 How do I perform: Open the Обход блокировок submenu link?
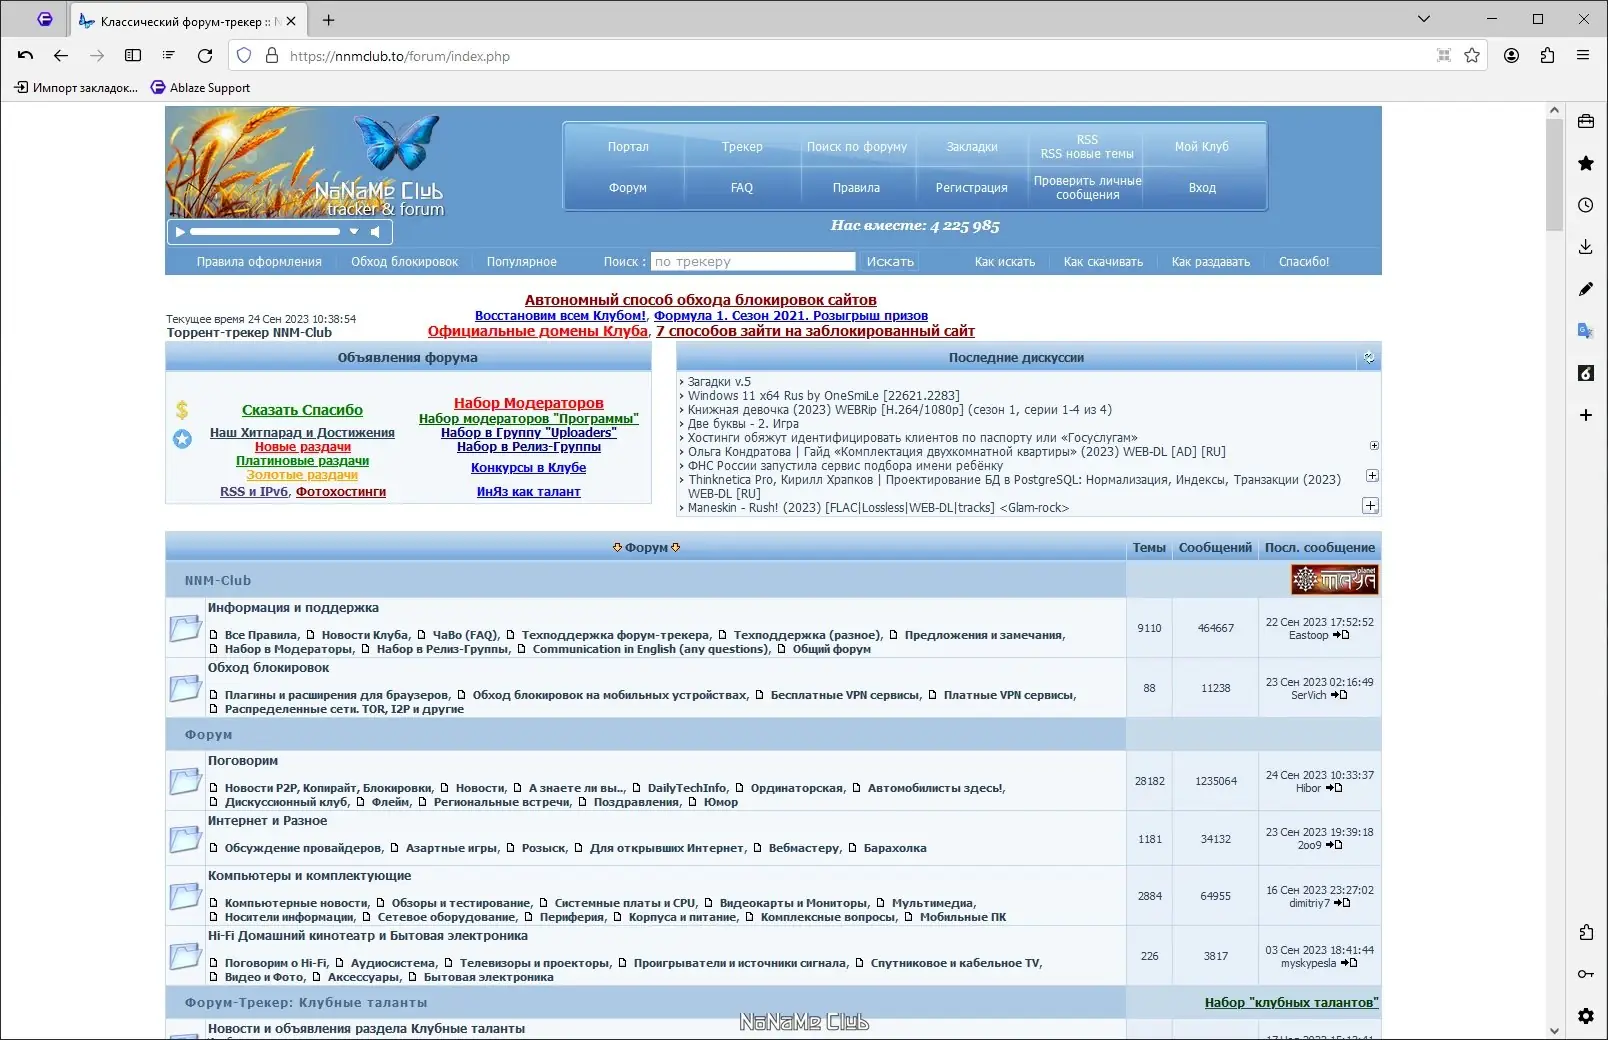coord(404,262)
